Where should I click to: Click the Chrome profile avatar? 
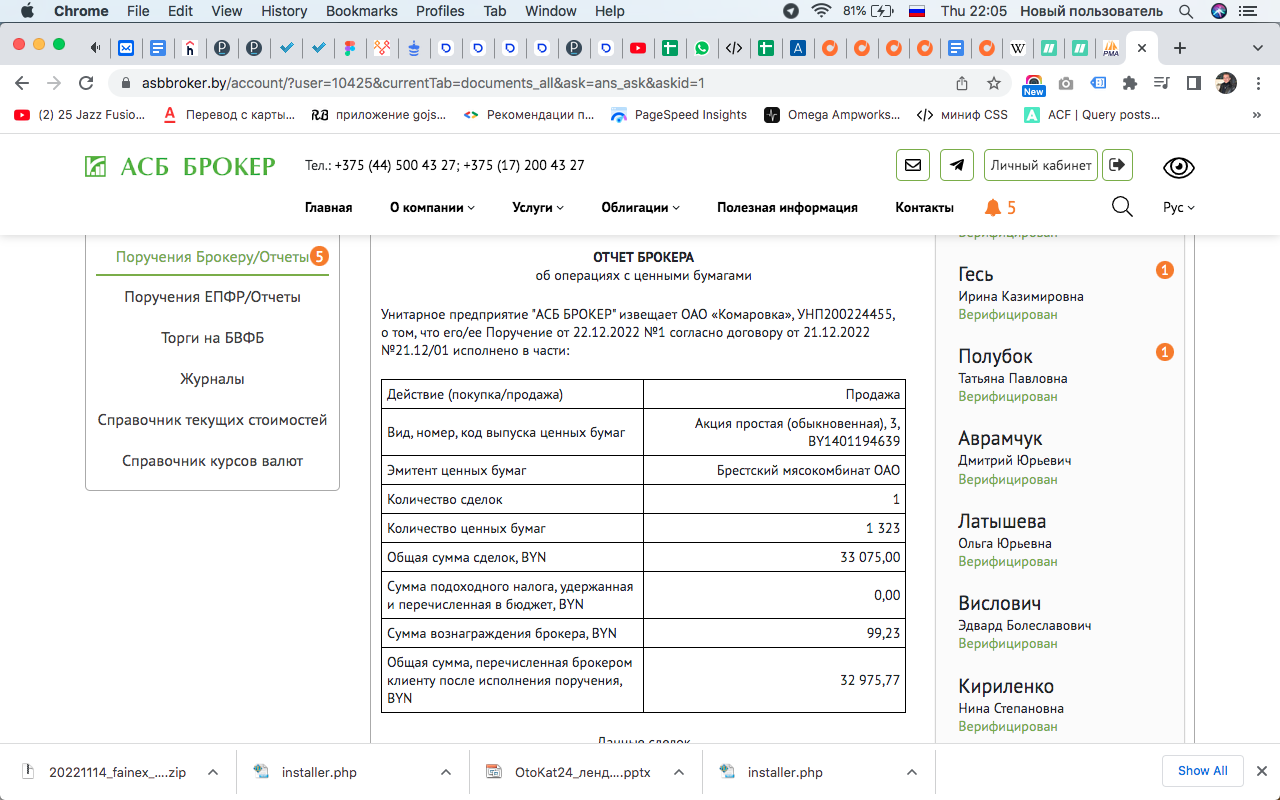pos(1226,83)
